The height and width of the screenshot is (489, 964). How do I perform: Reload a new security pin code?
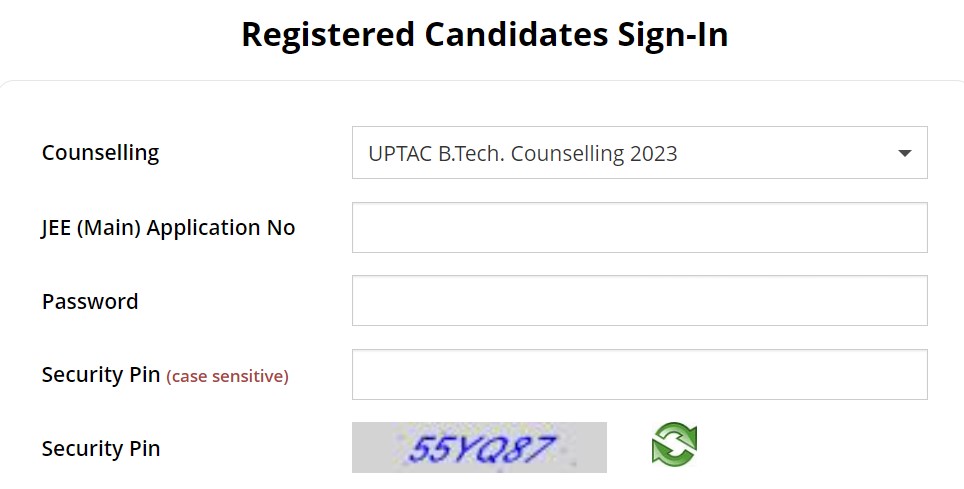click(x=674, y=445)
